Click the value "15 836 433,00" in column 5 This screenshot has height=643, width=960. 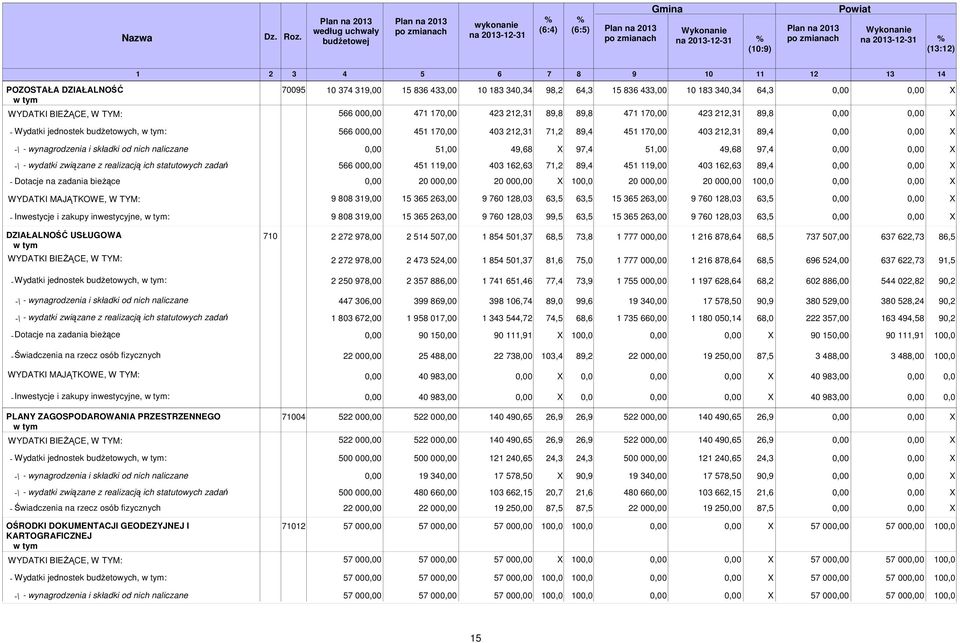[x=429, y=90]
